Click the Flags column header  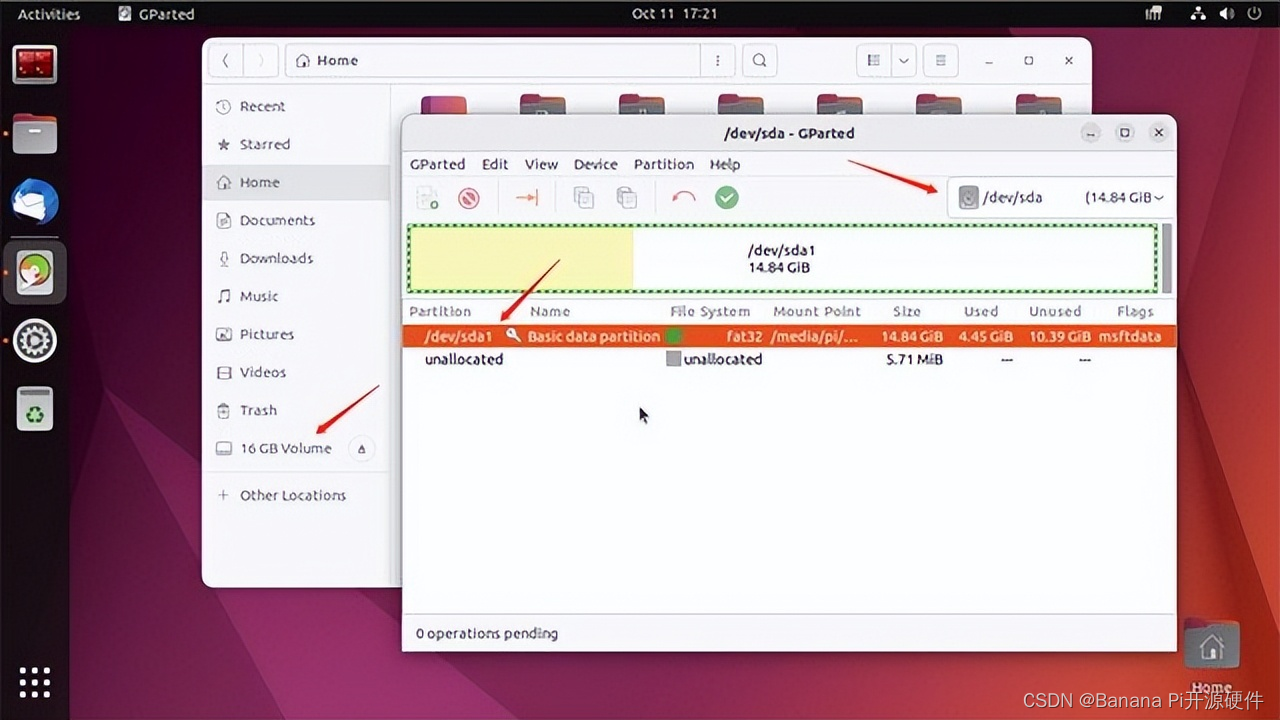coord(1135,311)
